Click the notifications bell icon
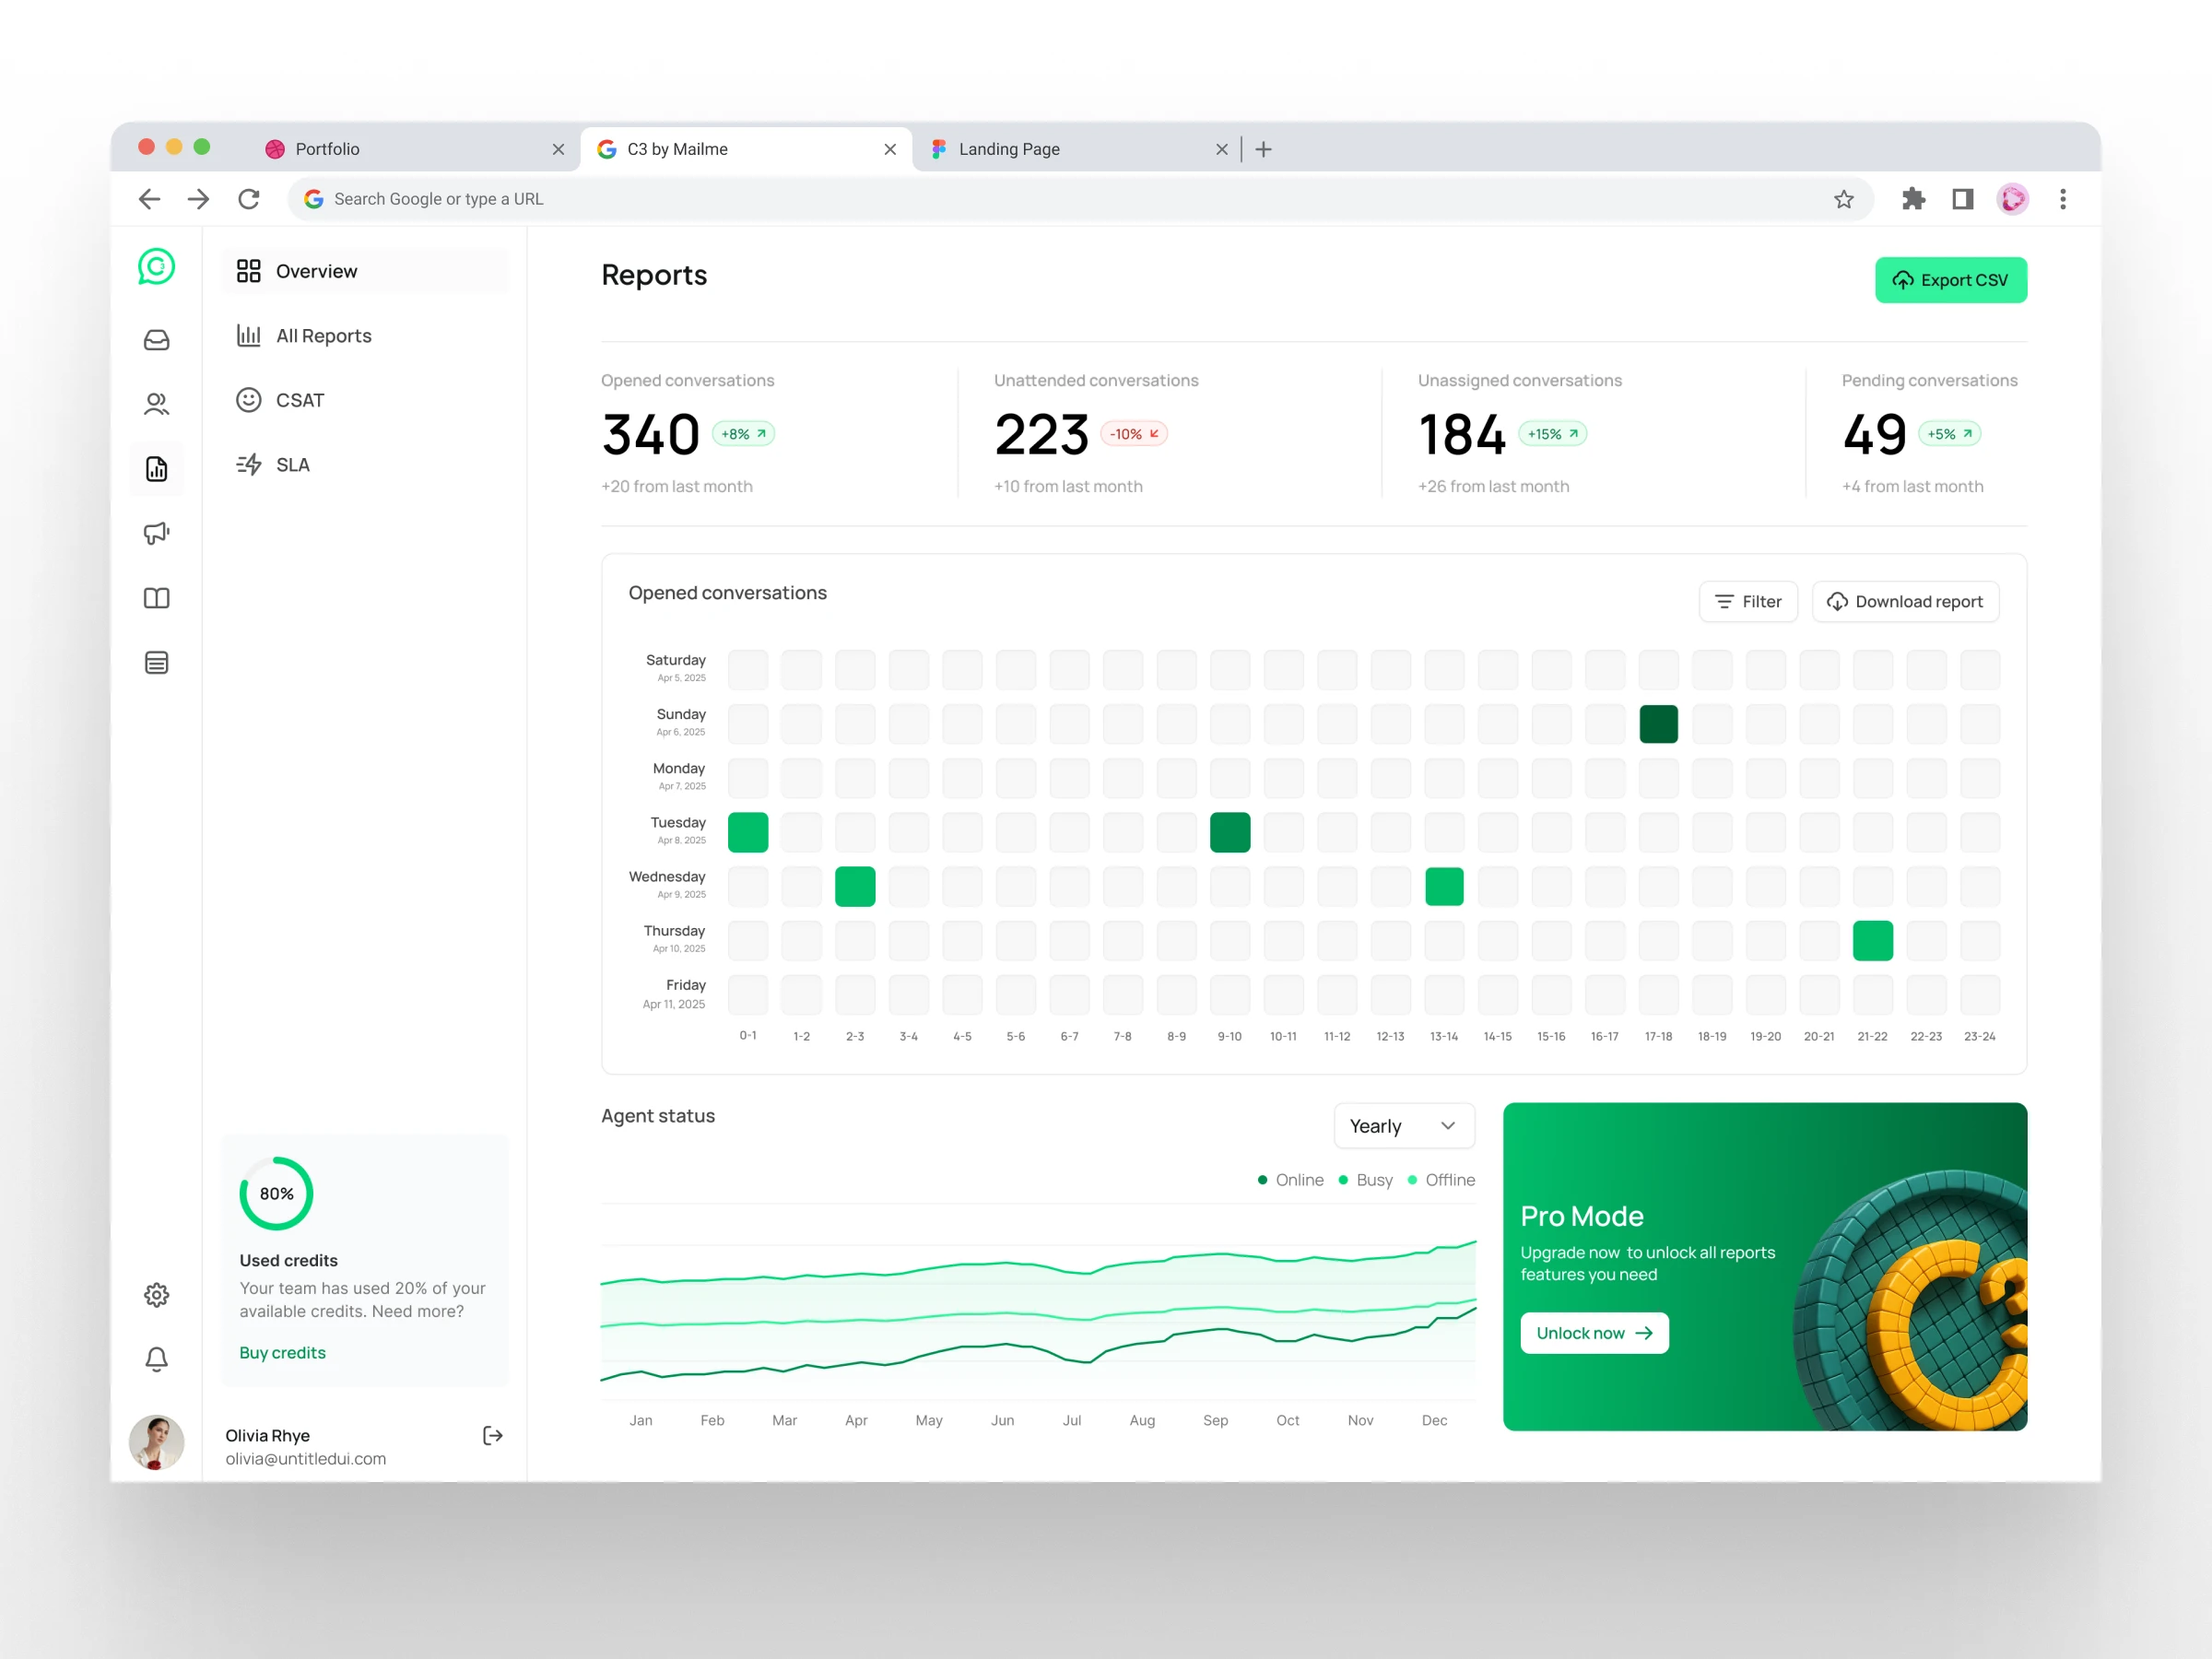Screen dimensions: 2212x1659 point(156,1359)
